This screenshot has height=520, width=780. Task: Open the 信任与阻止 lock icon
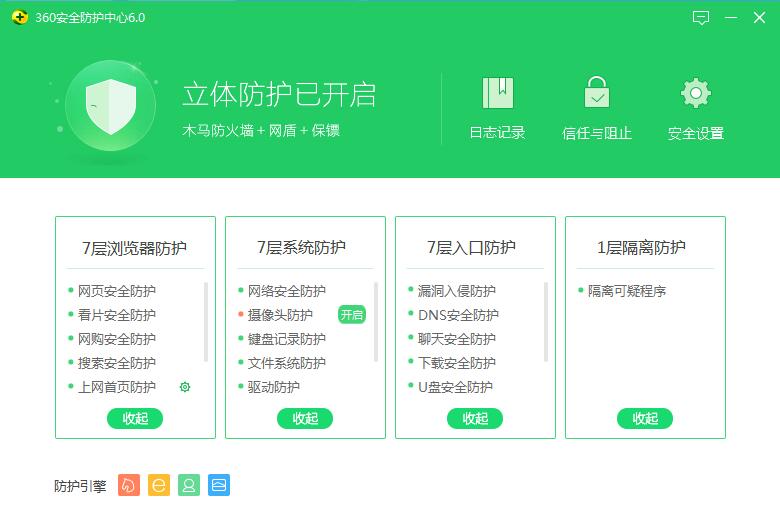pos(596,92)
